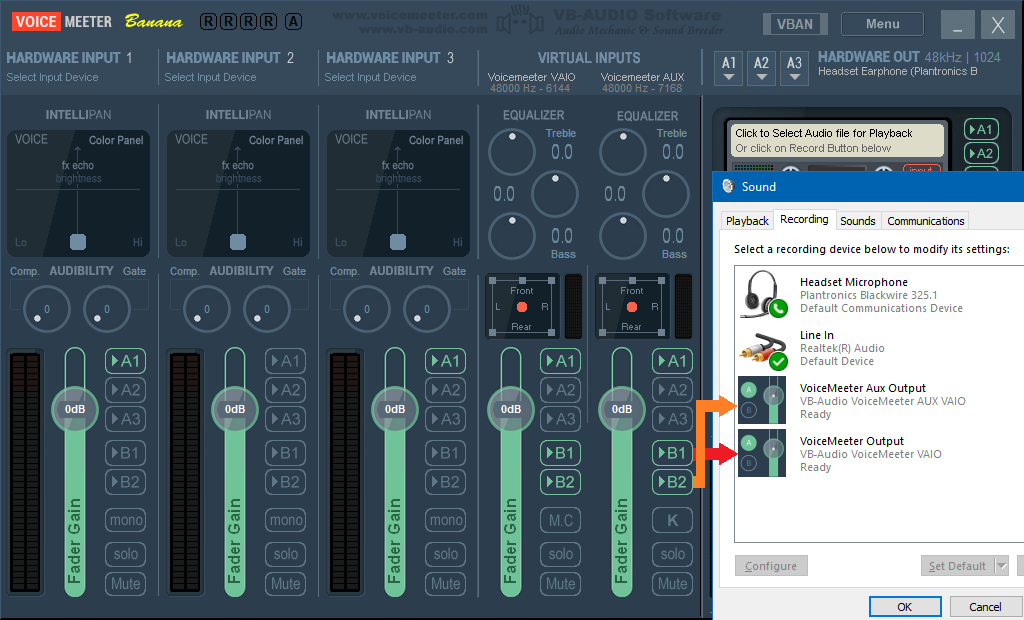
Task: Click the recorder A2 bus icon
Action: point(981,154)
